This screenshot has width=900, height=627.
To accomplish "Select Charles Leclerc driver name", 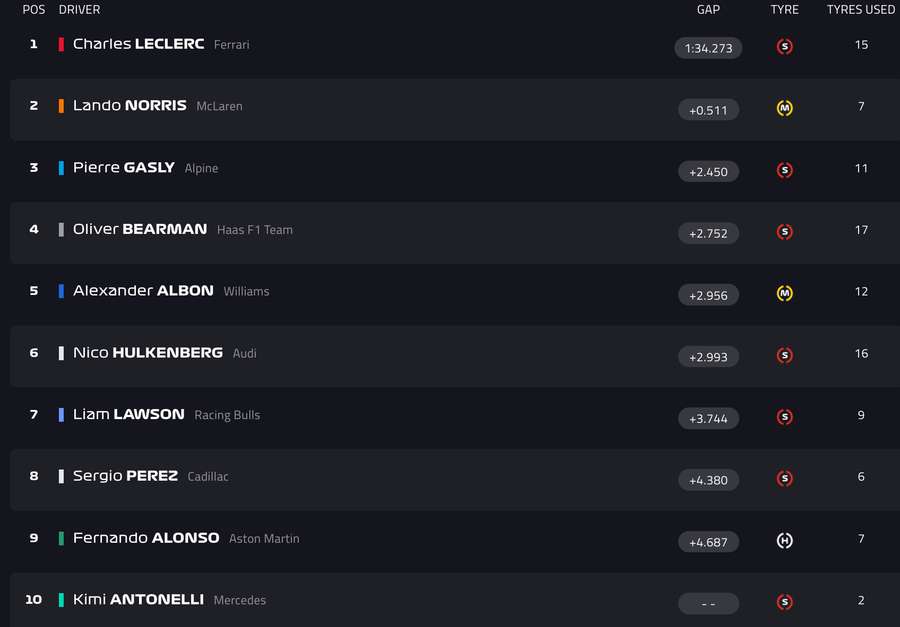I will 138,45.
